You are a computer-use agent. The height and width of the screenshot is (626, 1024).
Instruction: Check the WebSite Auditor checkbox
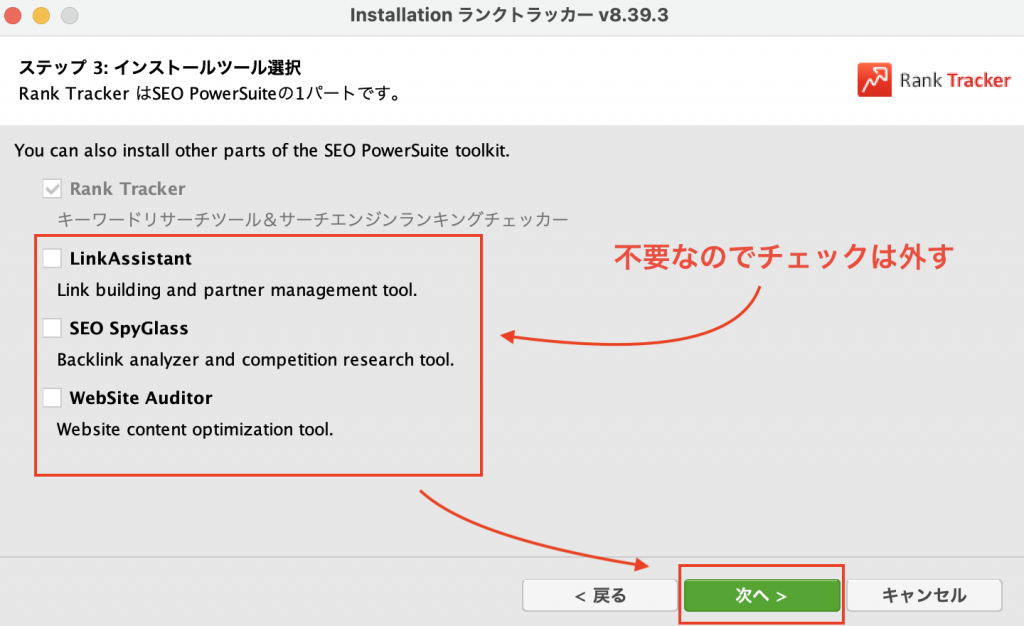[52, 398]
